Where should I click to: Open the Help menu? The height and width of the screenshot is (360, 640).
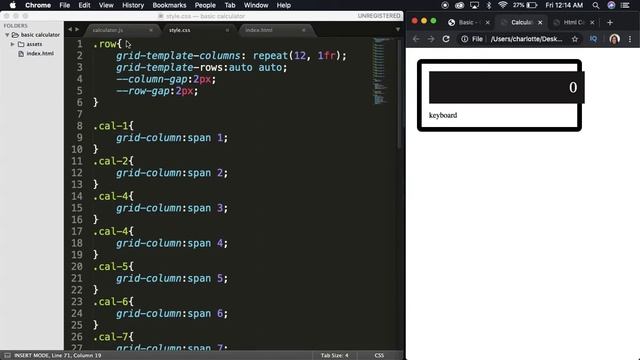284,5
